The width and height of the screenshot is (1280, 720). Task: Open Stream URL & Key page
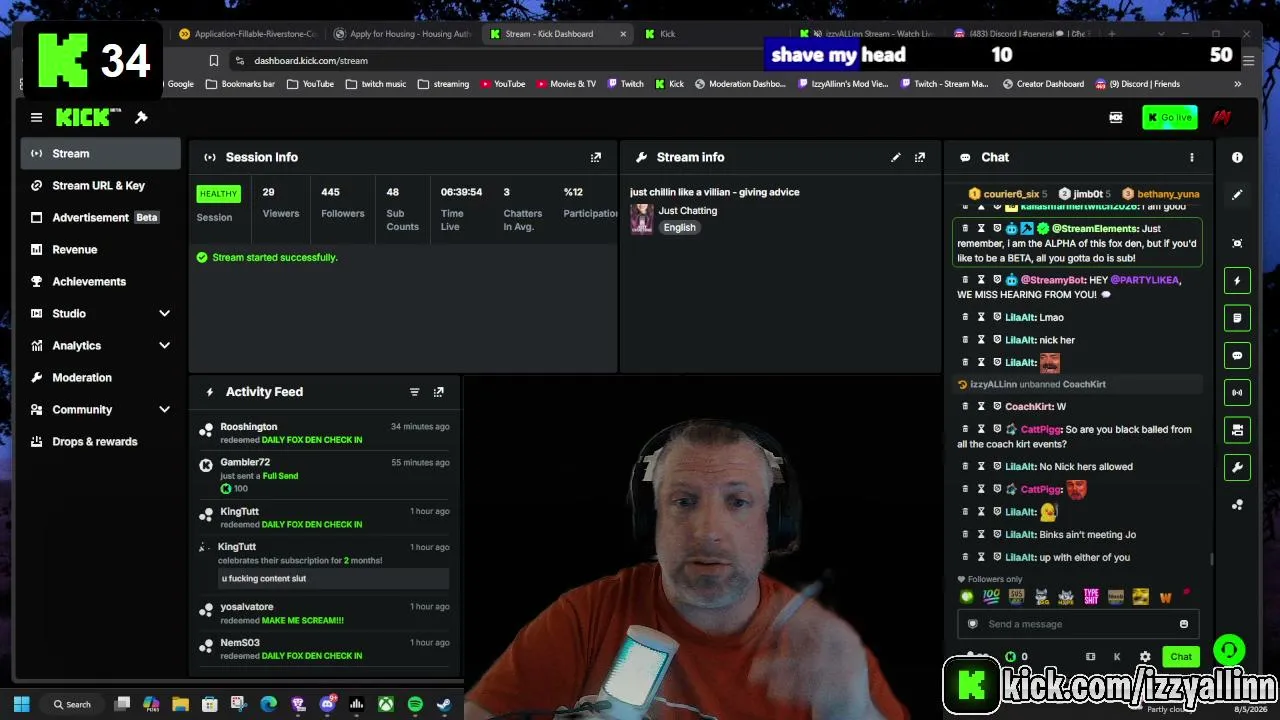coord(100,186)
